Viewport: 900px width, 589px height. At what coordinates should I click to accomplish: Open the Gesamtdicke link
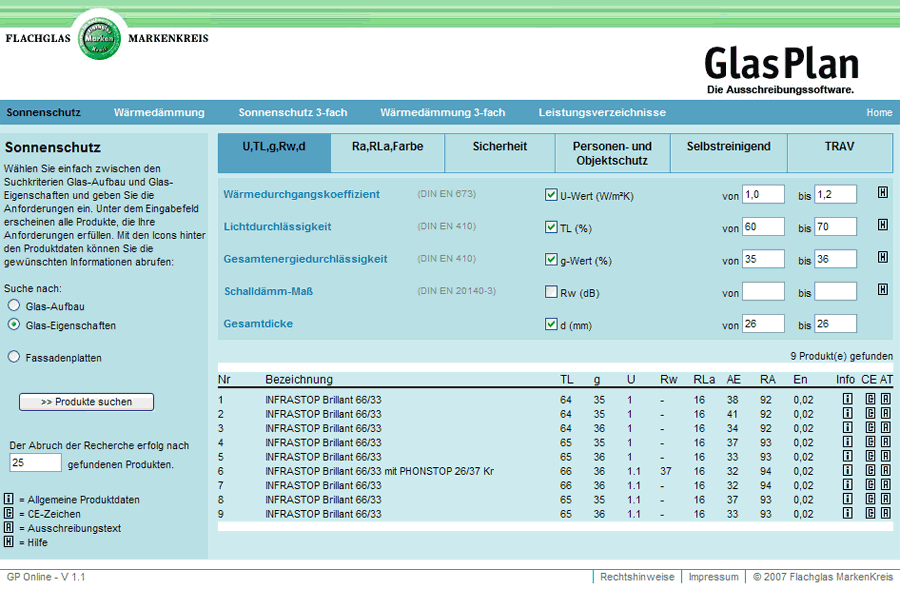click(258, 324)
